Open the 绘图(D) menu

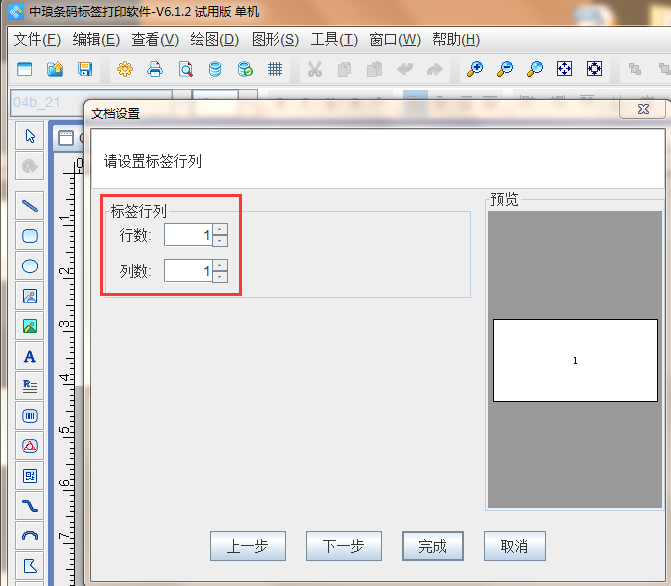tap(214, 39)
